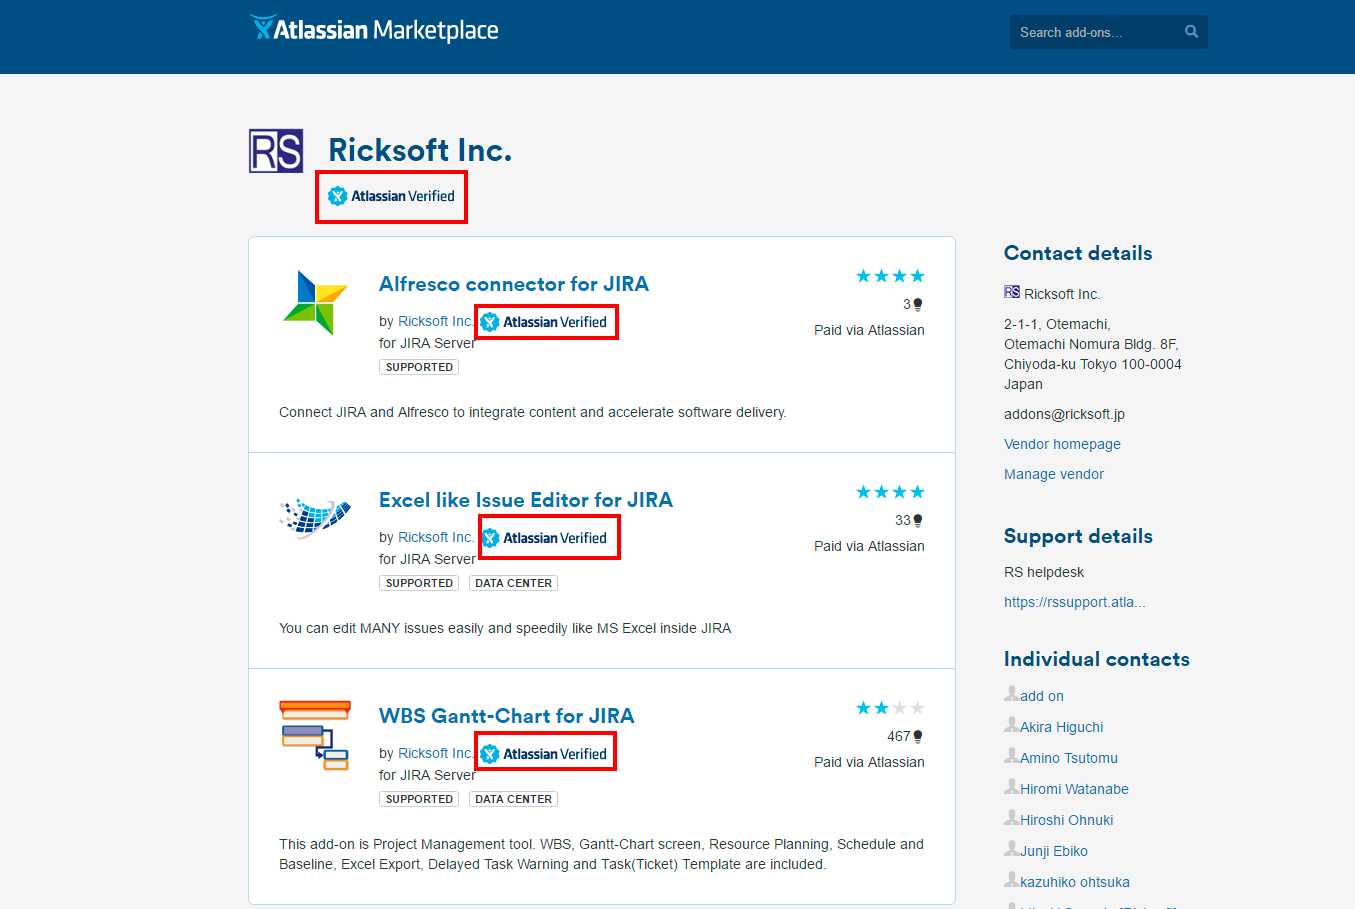Click the Ricksoft Inc. page heading
Viewport: 1355px width, 909px height.
click(420, 150)
